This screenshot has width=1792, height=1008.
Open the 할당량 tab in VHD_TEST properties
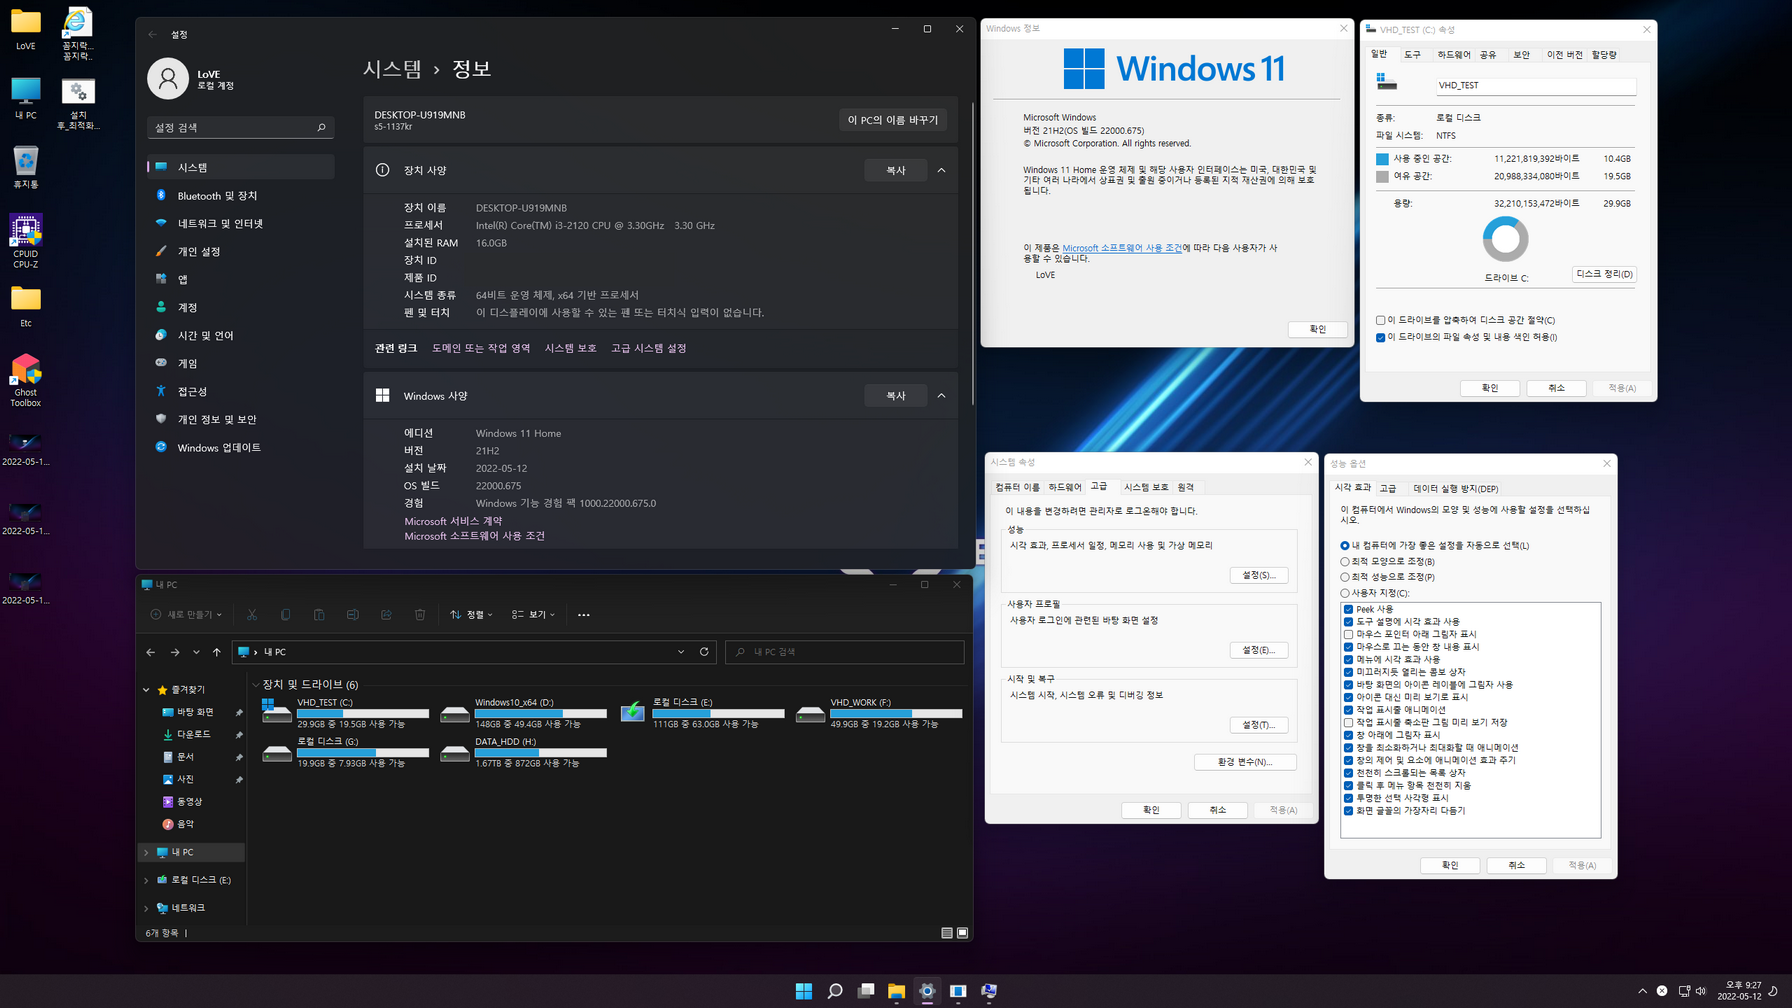click(x=1604, y=55)
